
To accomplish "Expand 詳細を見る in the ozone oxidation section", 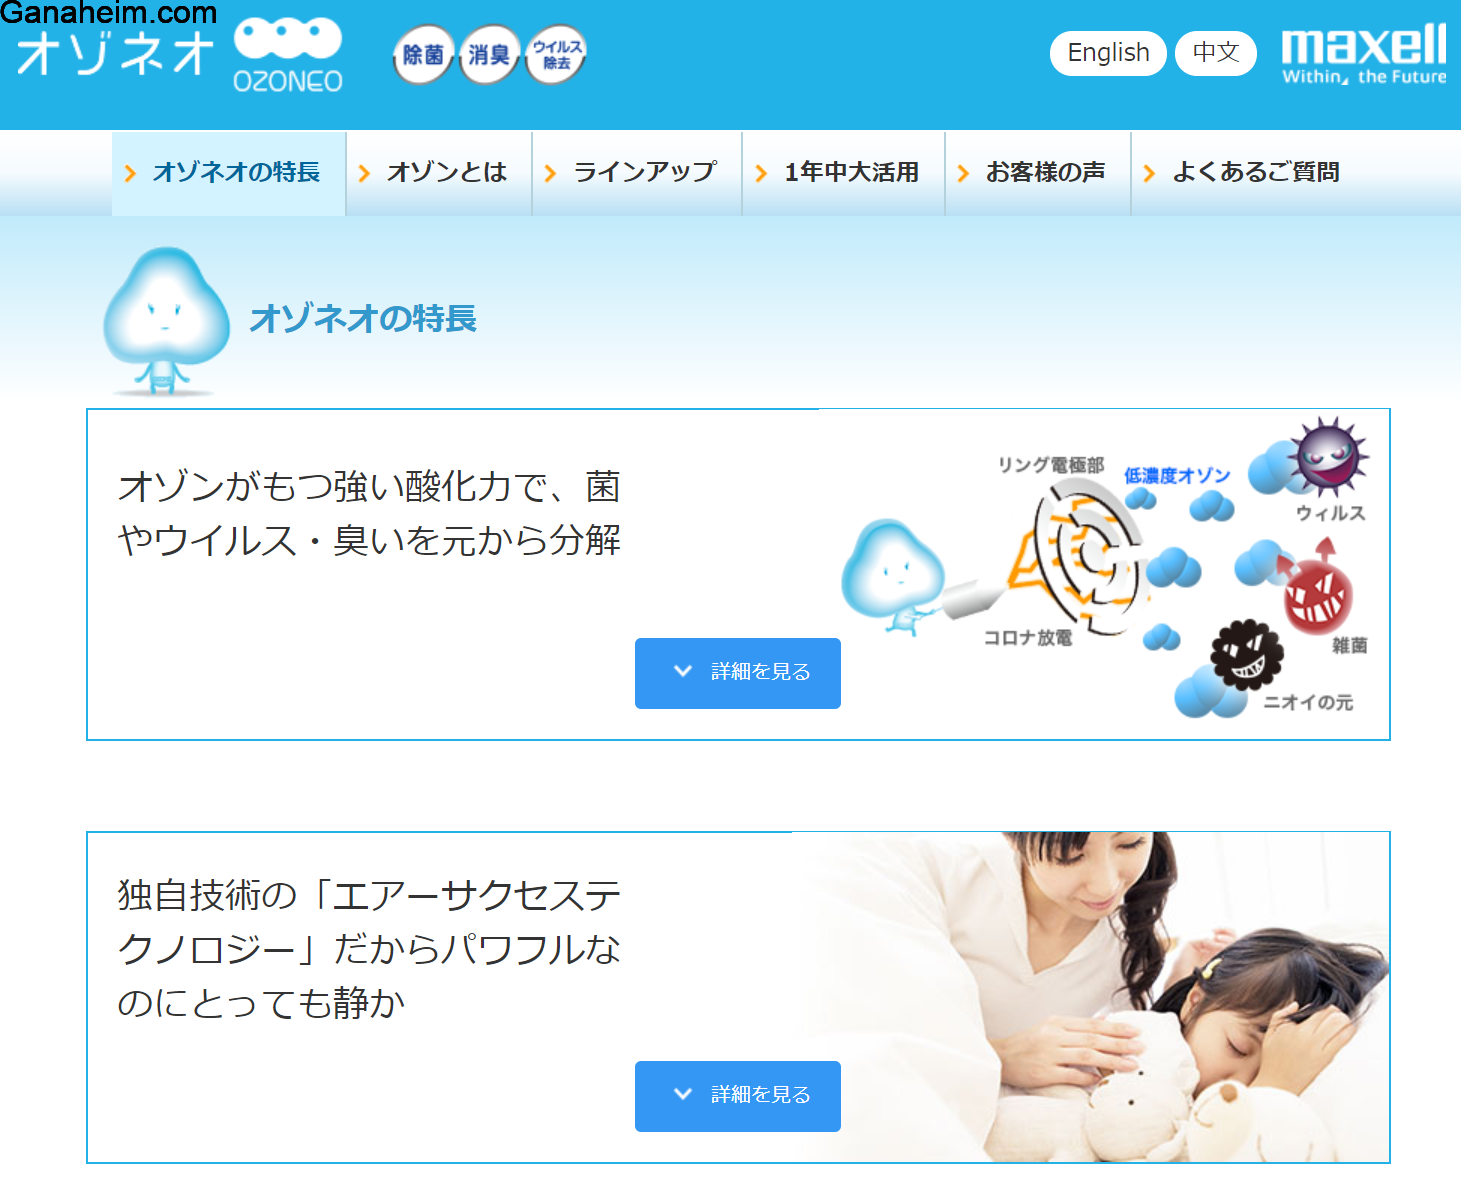I will [x=738, y=673].
